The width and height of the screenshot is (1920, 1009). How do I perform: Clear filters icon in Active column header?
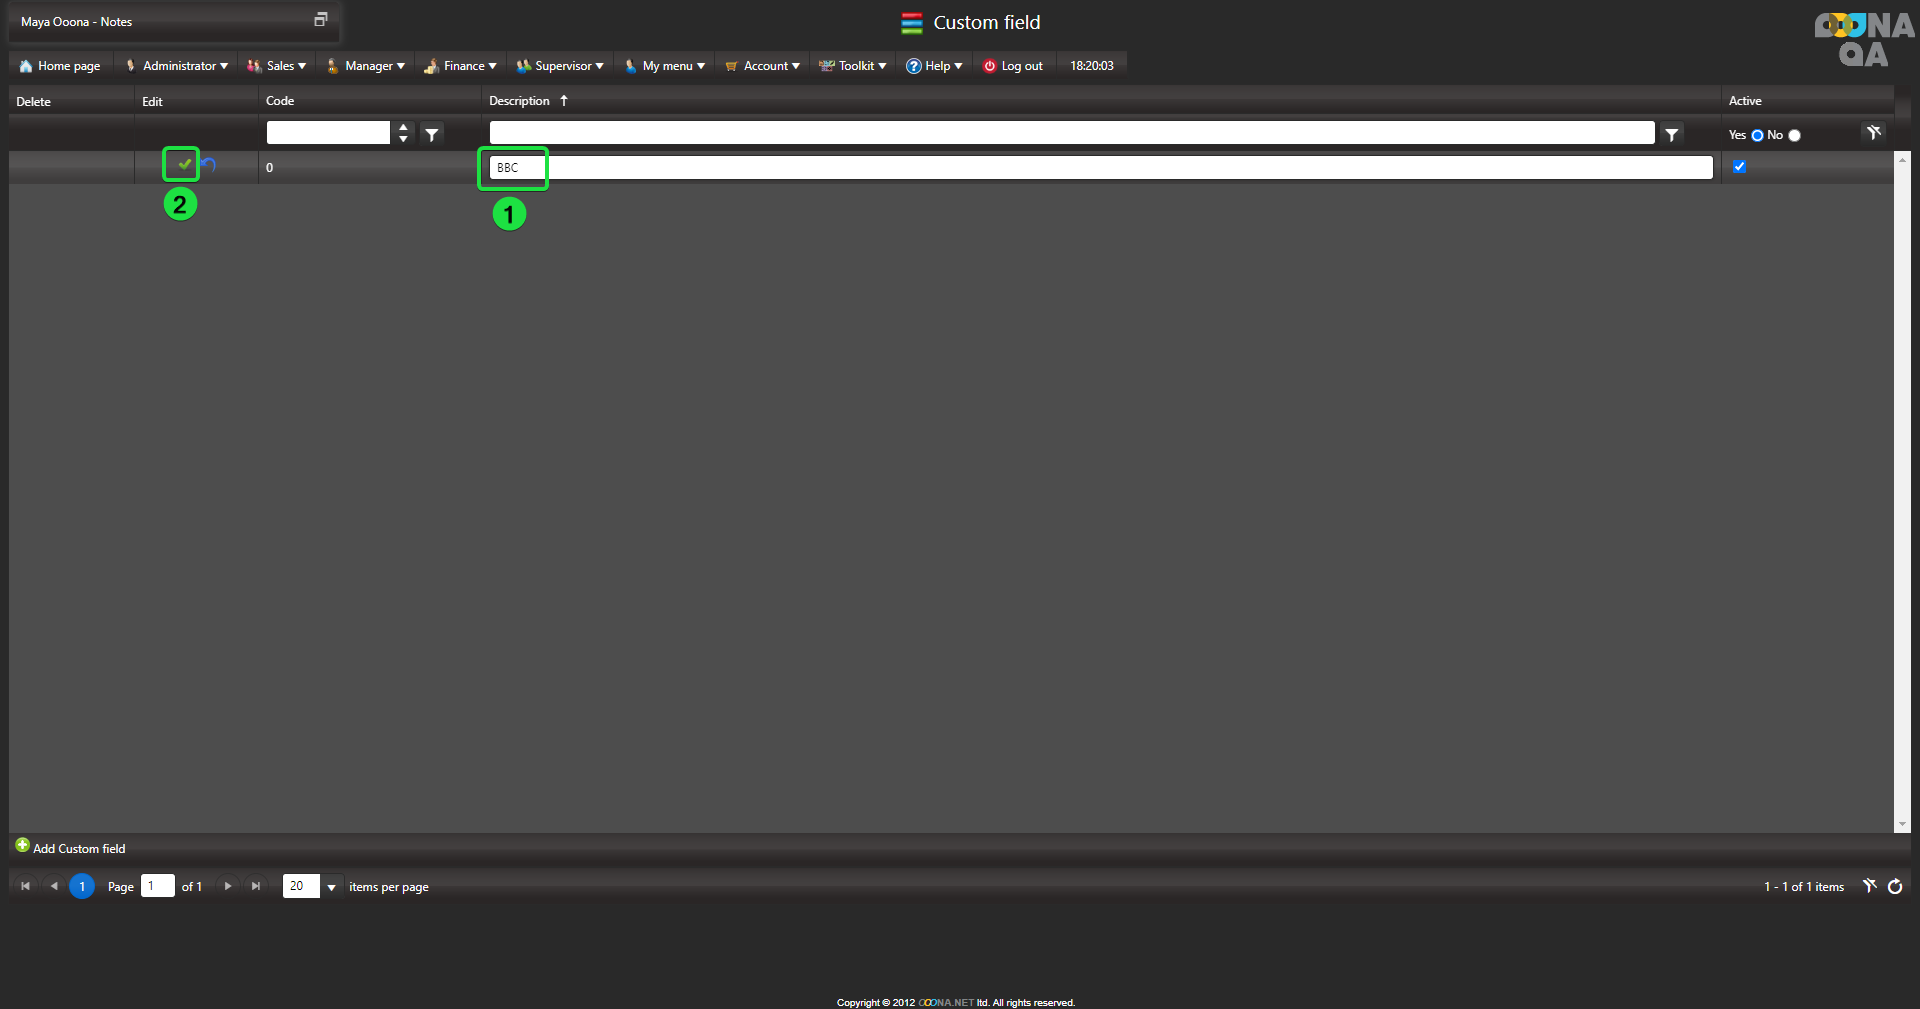point(1873,133)
